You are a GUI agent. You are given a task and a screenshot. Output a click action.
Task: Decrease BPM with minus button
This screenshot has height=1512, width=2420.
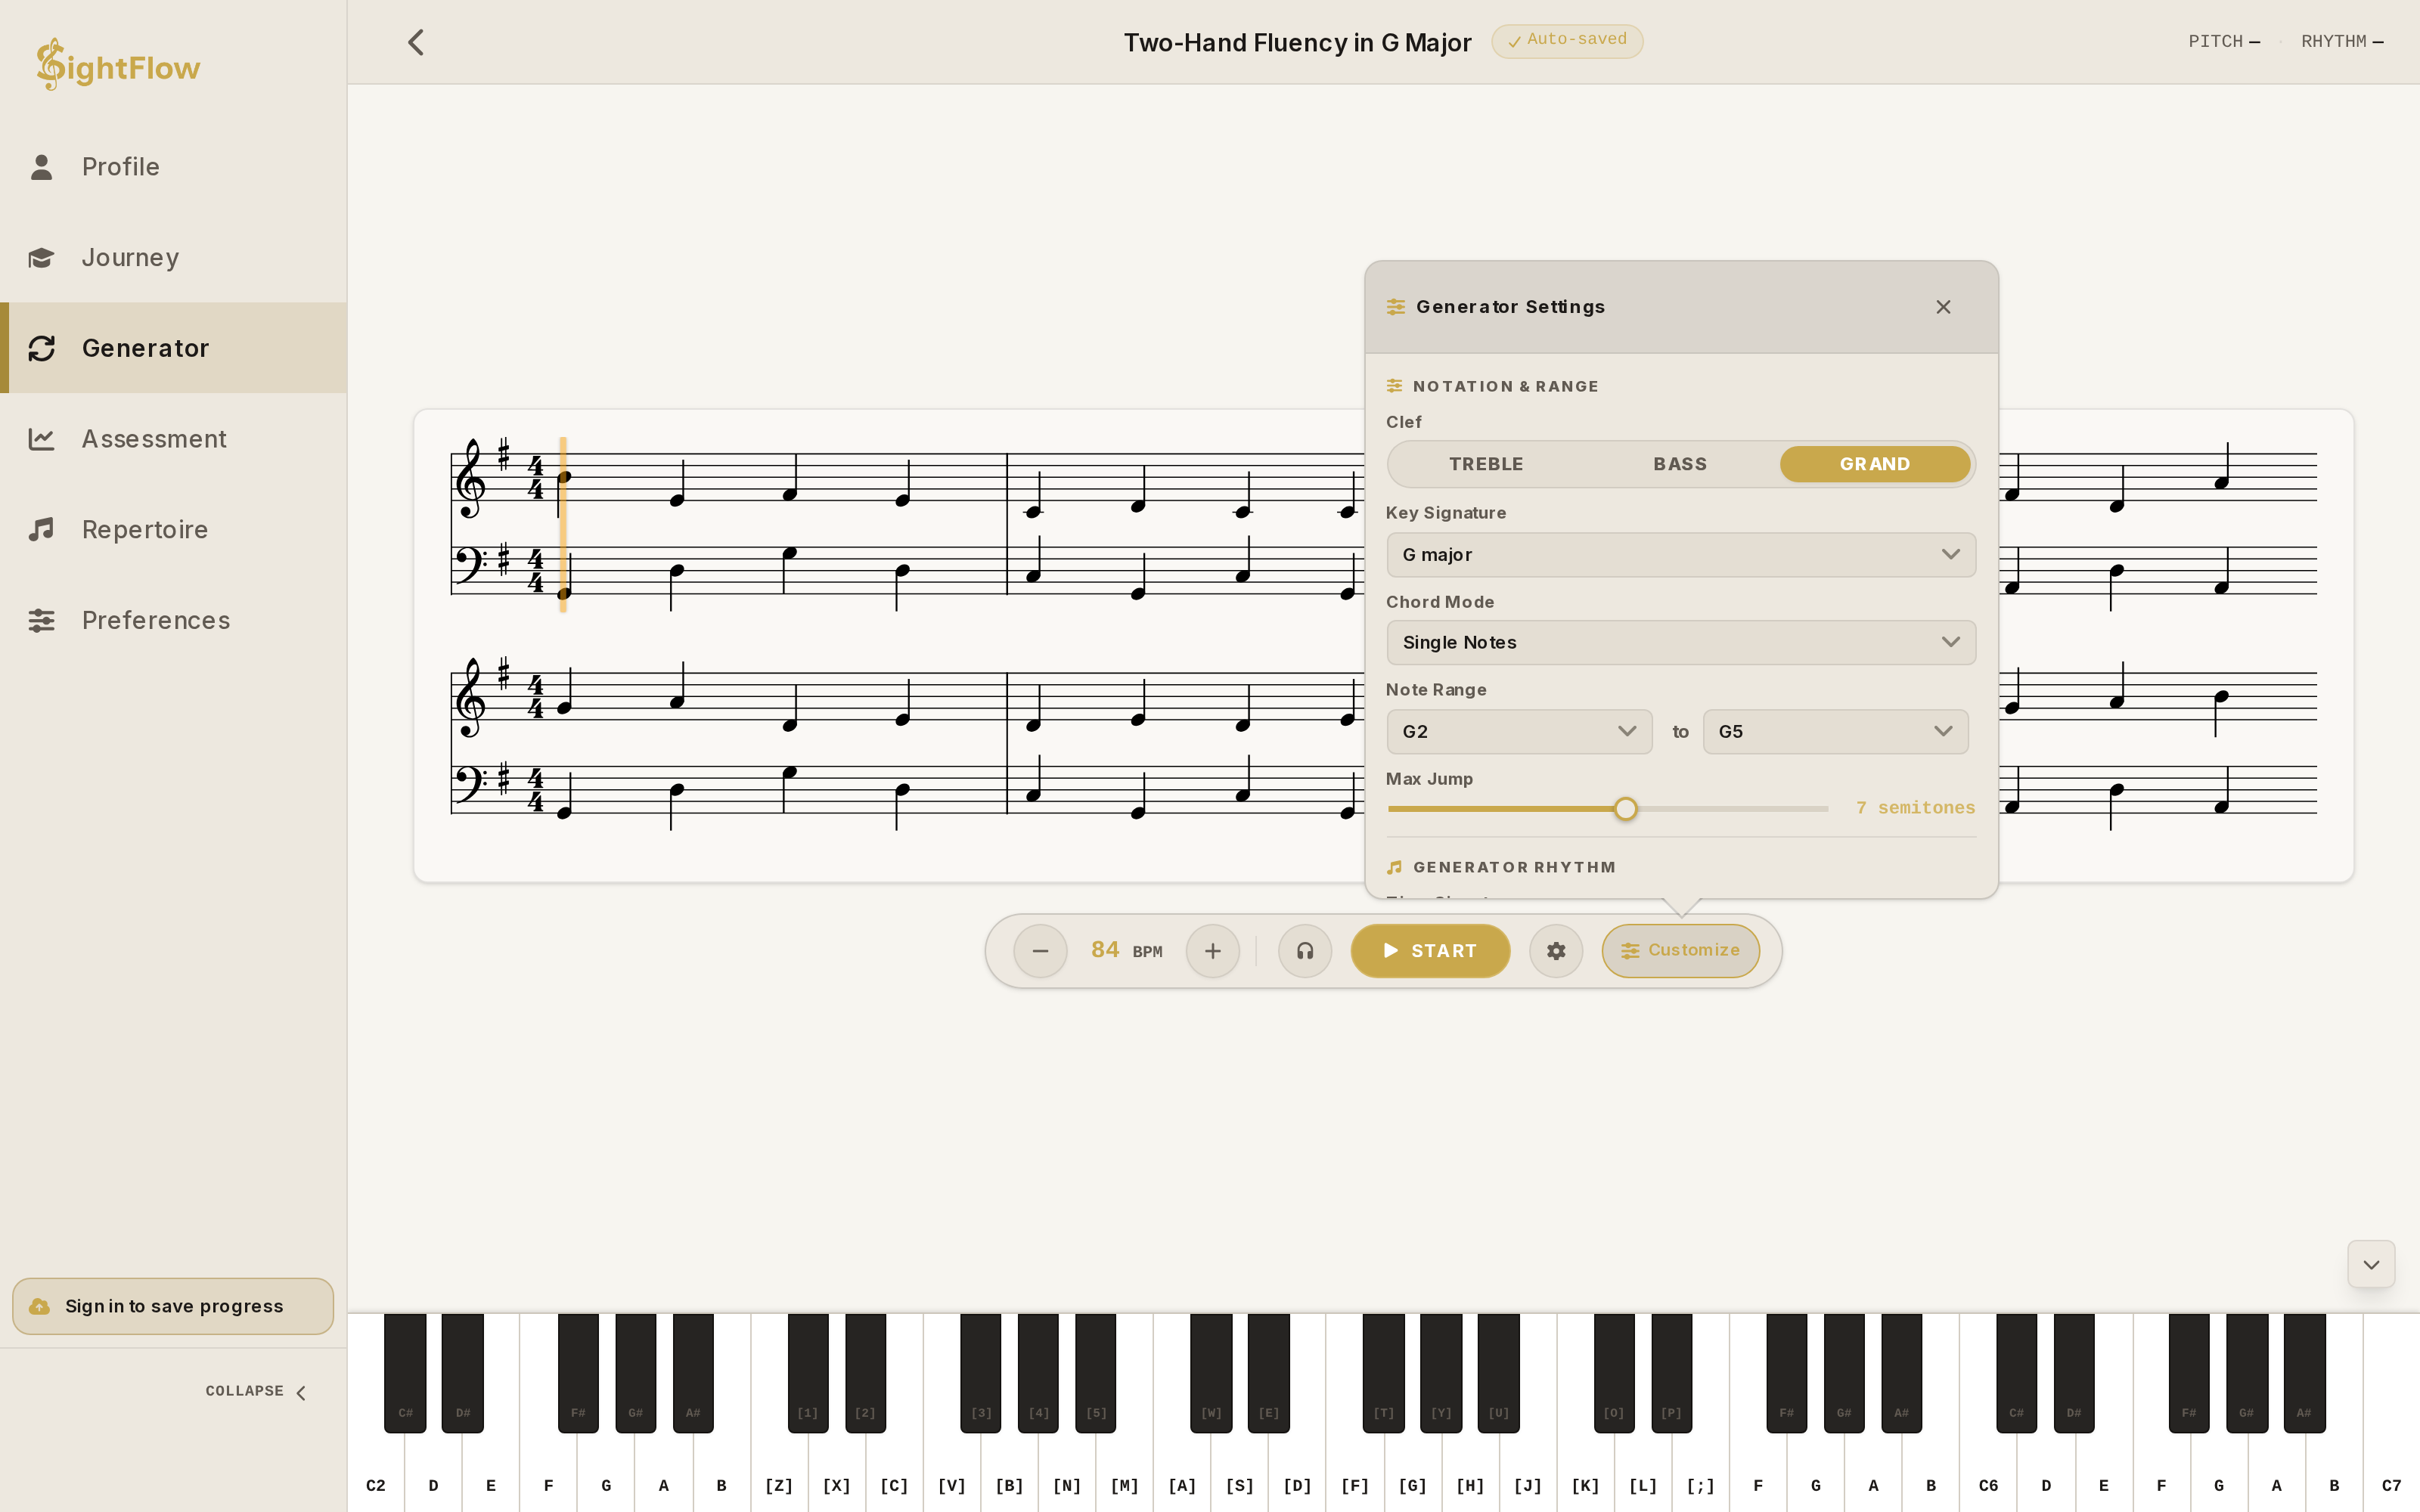click(x=1040, y=951)
